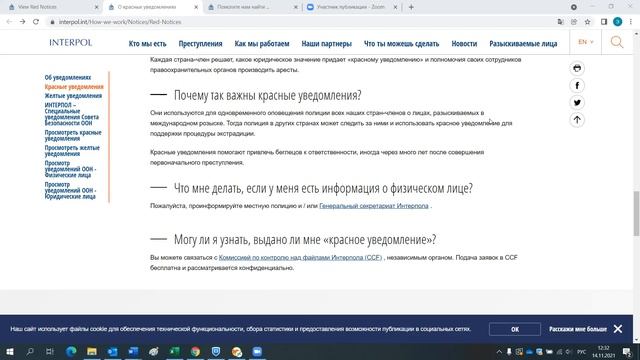The width and height of the screenshot is (640, 360).
Task: Open Windows notification center icon
Action: click(627, 351)
